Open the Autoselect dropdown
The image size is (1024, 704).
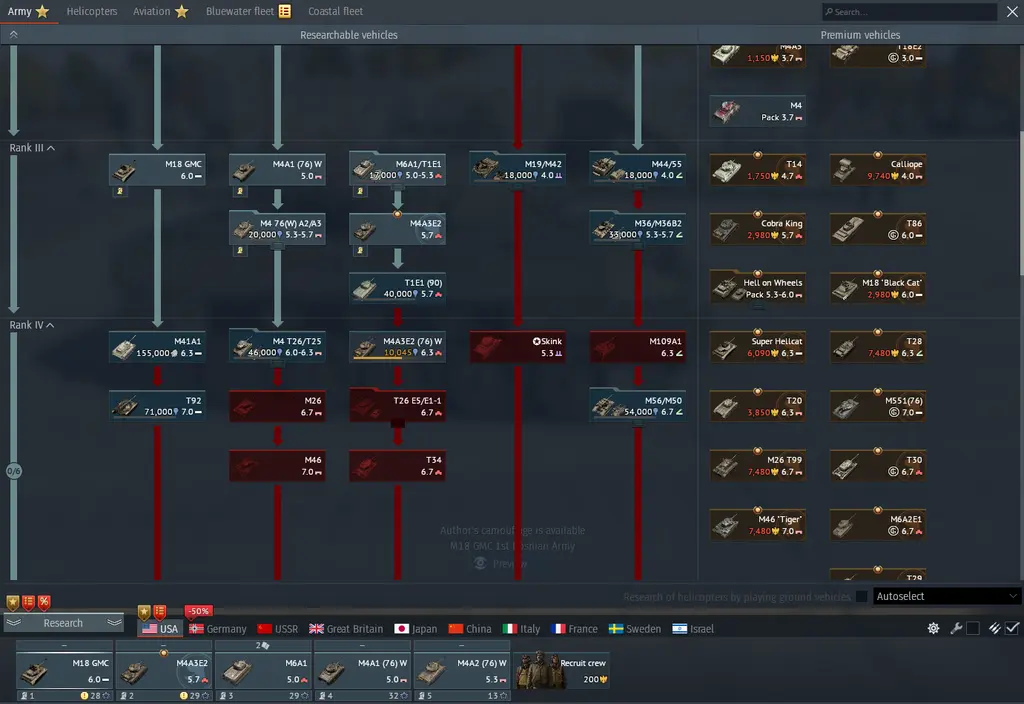[946, 596]
